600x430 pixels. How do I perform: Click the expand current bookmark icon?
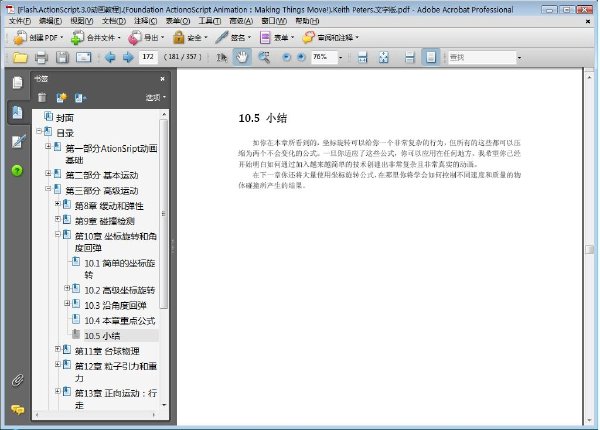(80, 98)
